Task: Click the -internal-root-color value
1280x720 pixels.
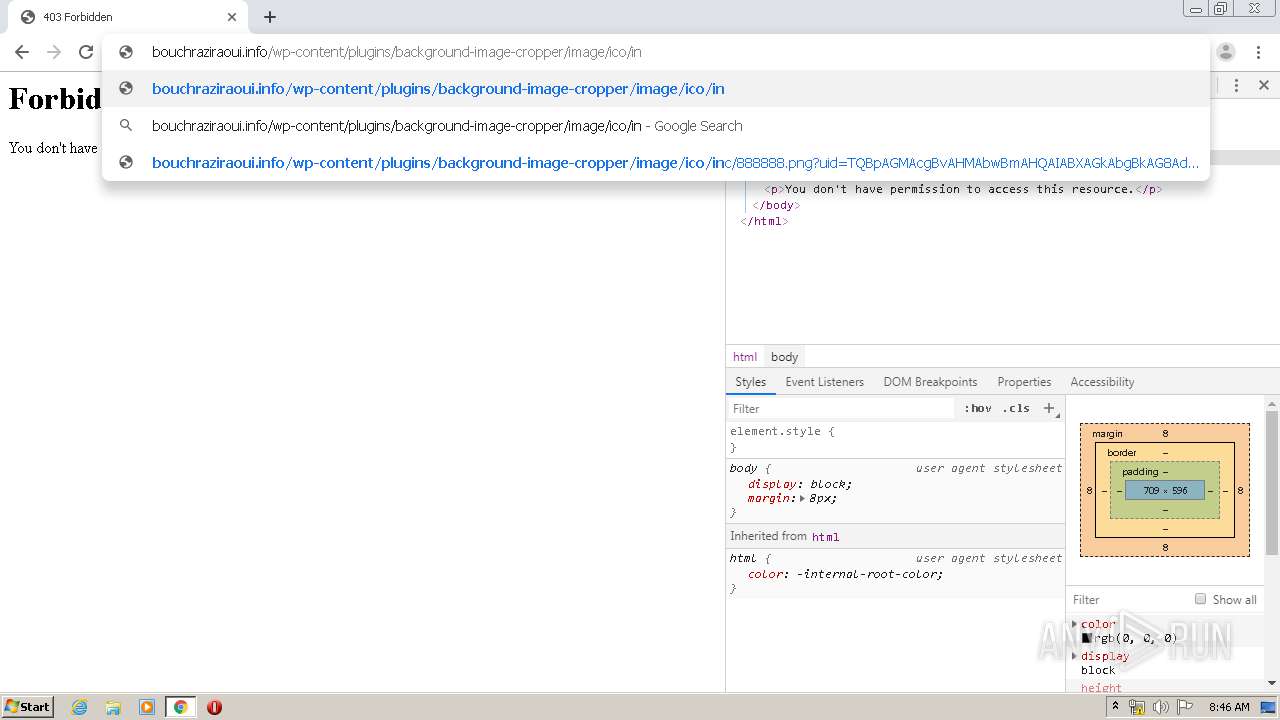Action: 869,574
